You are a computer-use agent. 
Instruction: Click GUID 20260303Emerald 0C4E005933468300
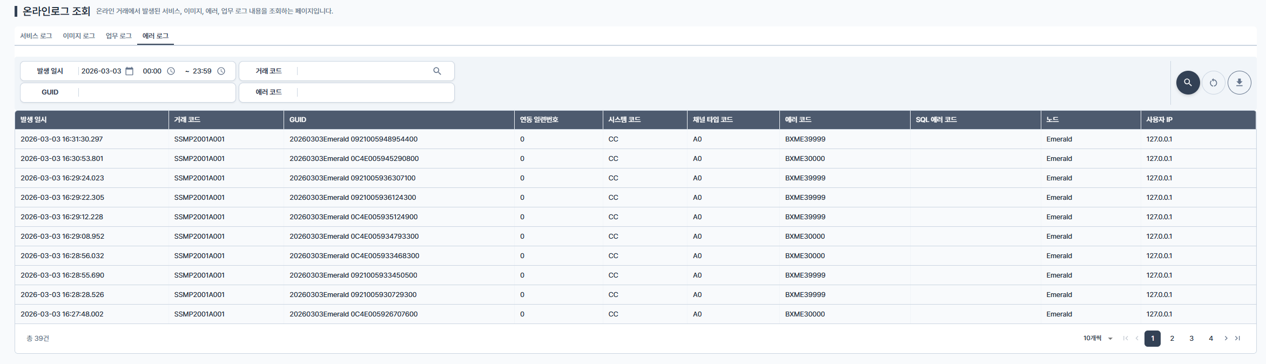point(354,256)
